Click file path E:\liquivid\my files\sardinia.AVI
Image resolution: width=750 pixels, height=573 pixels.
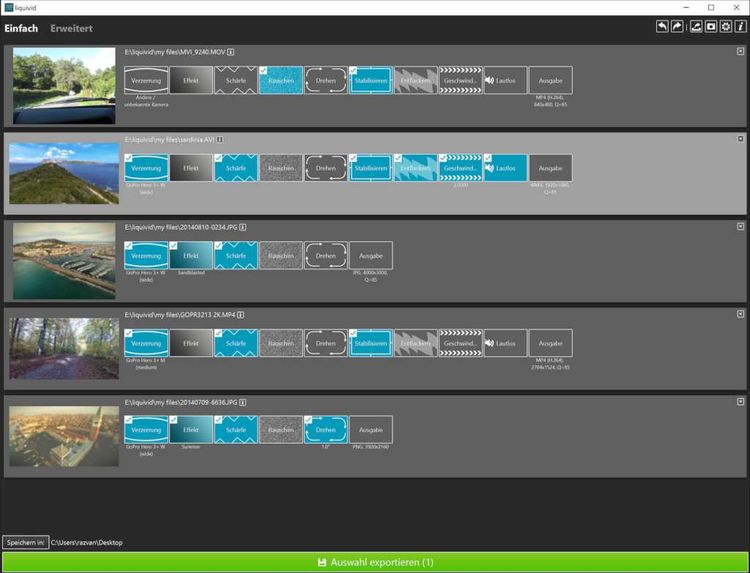(170, 140)
